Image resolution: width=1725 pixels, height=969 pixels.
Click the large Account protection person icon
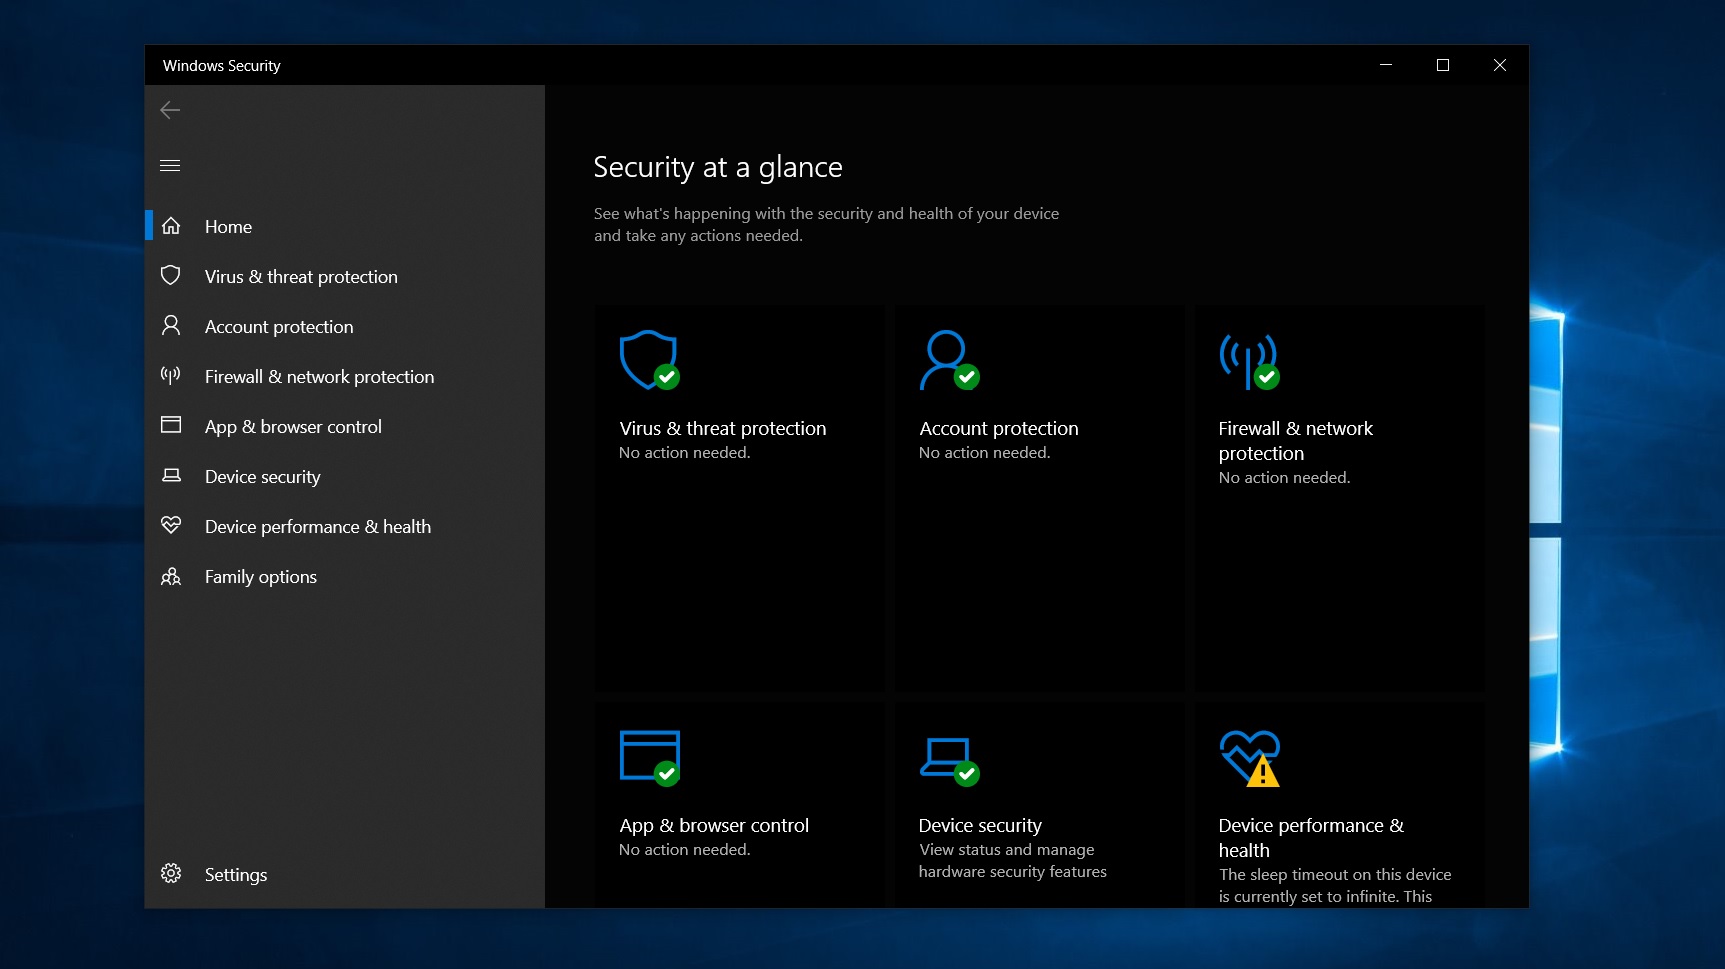[950, 360]
